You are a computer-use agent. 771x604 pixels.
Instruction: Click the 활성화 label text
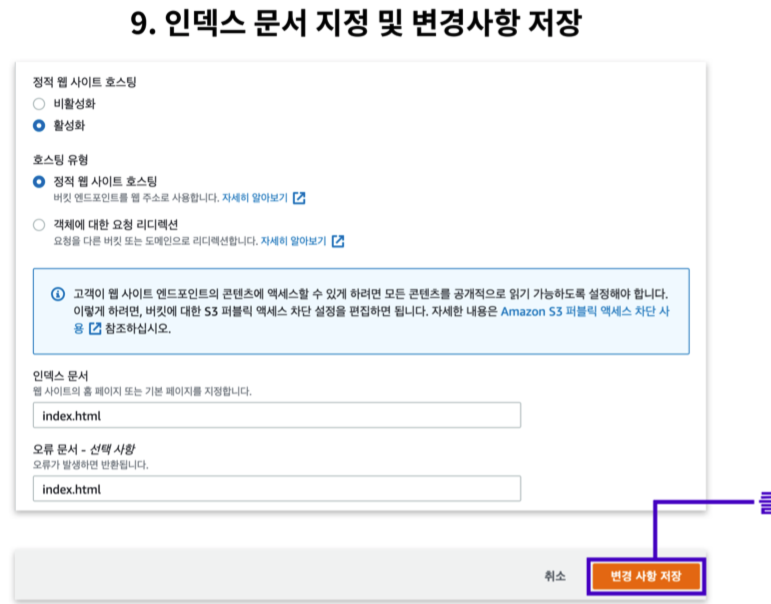[x=69, y=125]
